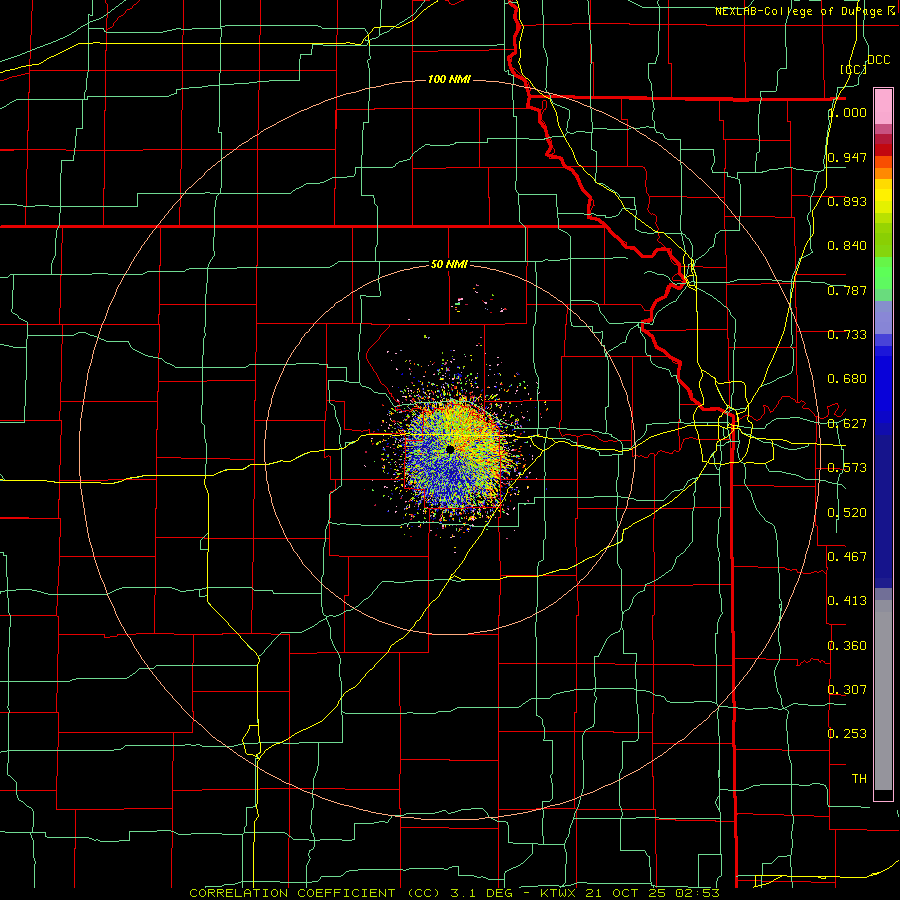Viewport: 900px width, 900px height.
Task: Pick the red swatch near 0.947 on the color bar
Action: click(x=883, y=150)
